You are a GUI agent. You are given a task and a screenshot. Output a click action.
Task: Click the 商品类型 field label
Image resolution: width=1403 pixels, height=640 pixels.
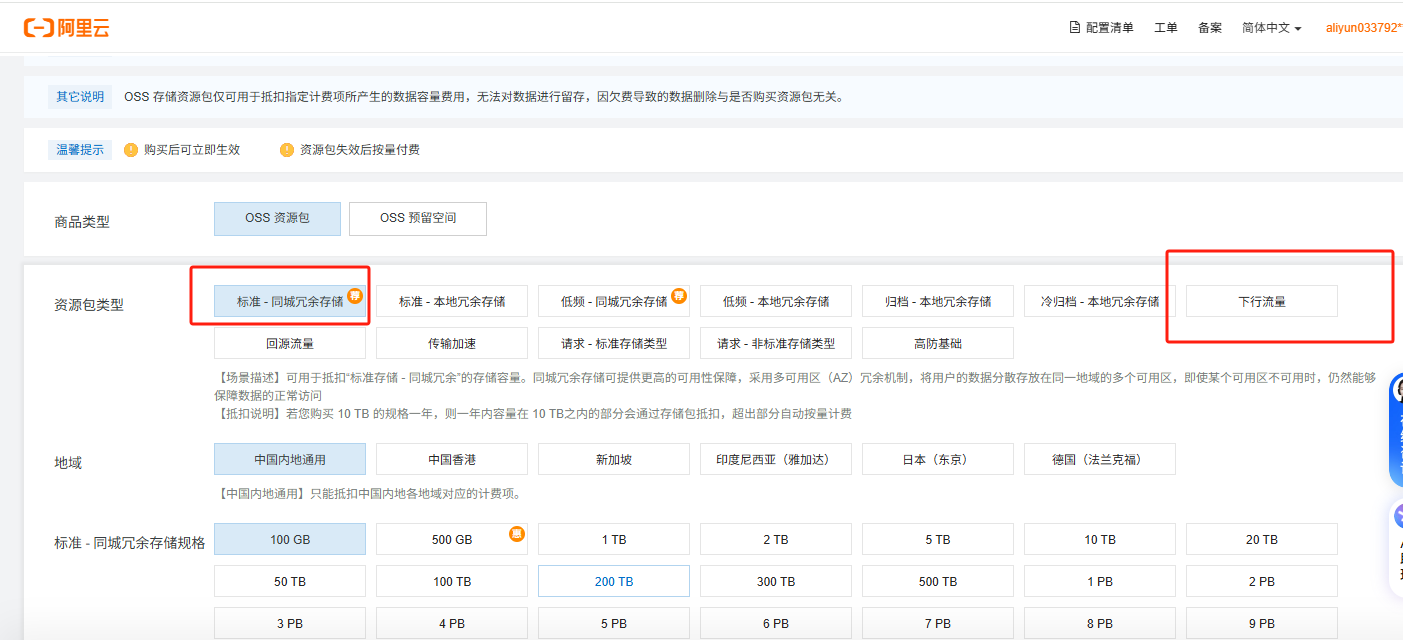pyautogui.click(x=82, y=222)
